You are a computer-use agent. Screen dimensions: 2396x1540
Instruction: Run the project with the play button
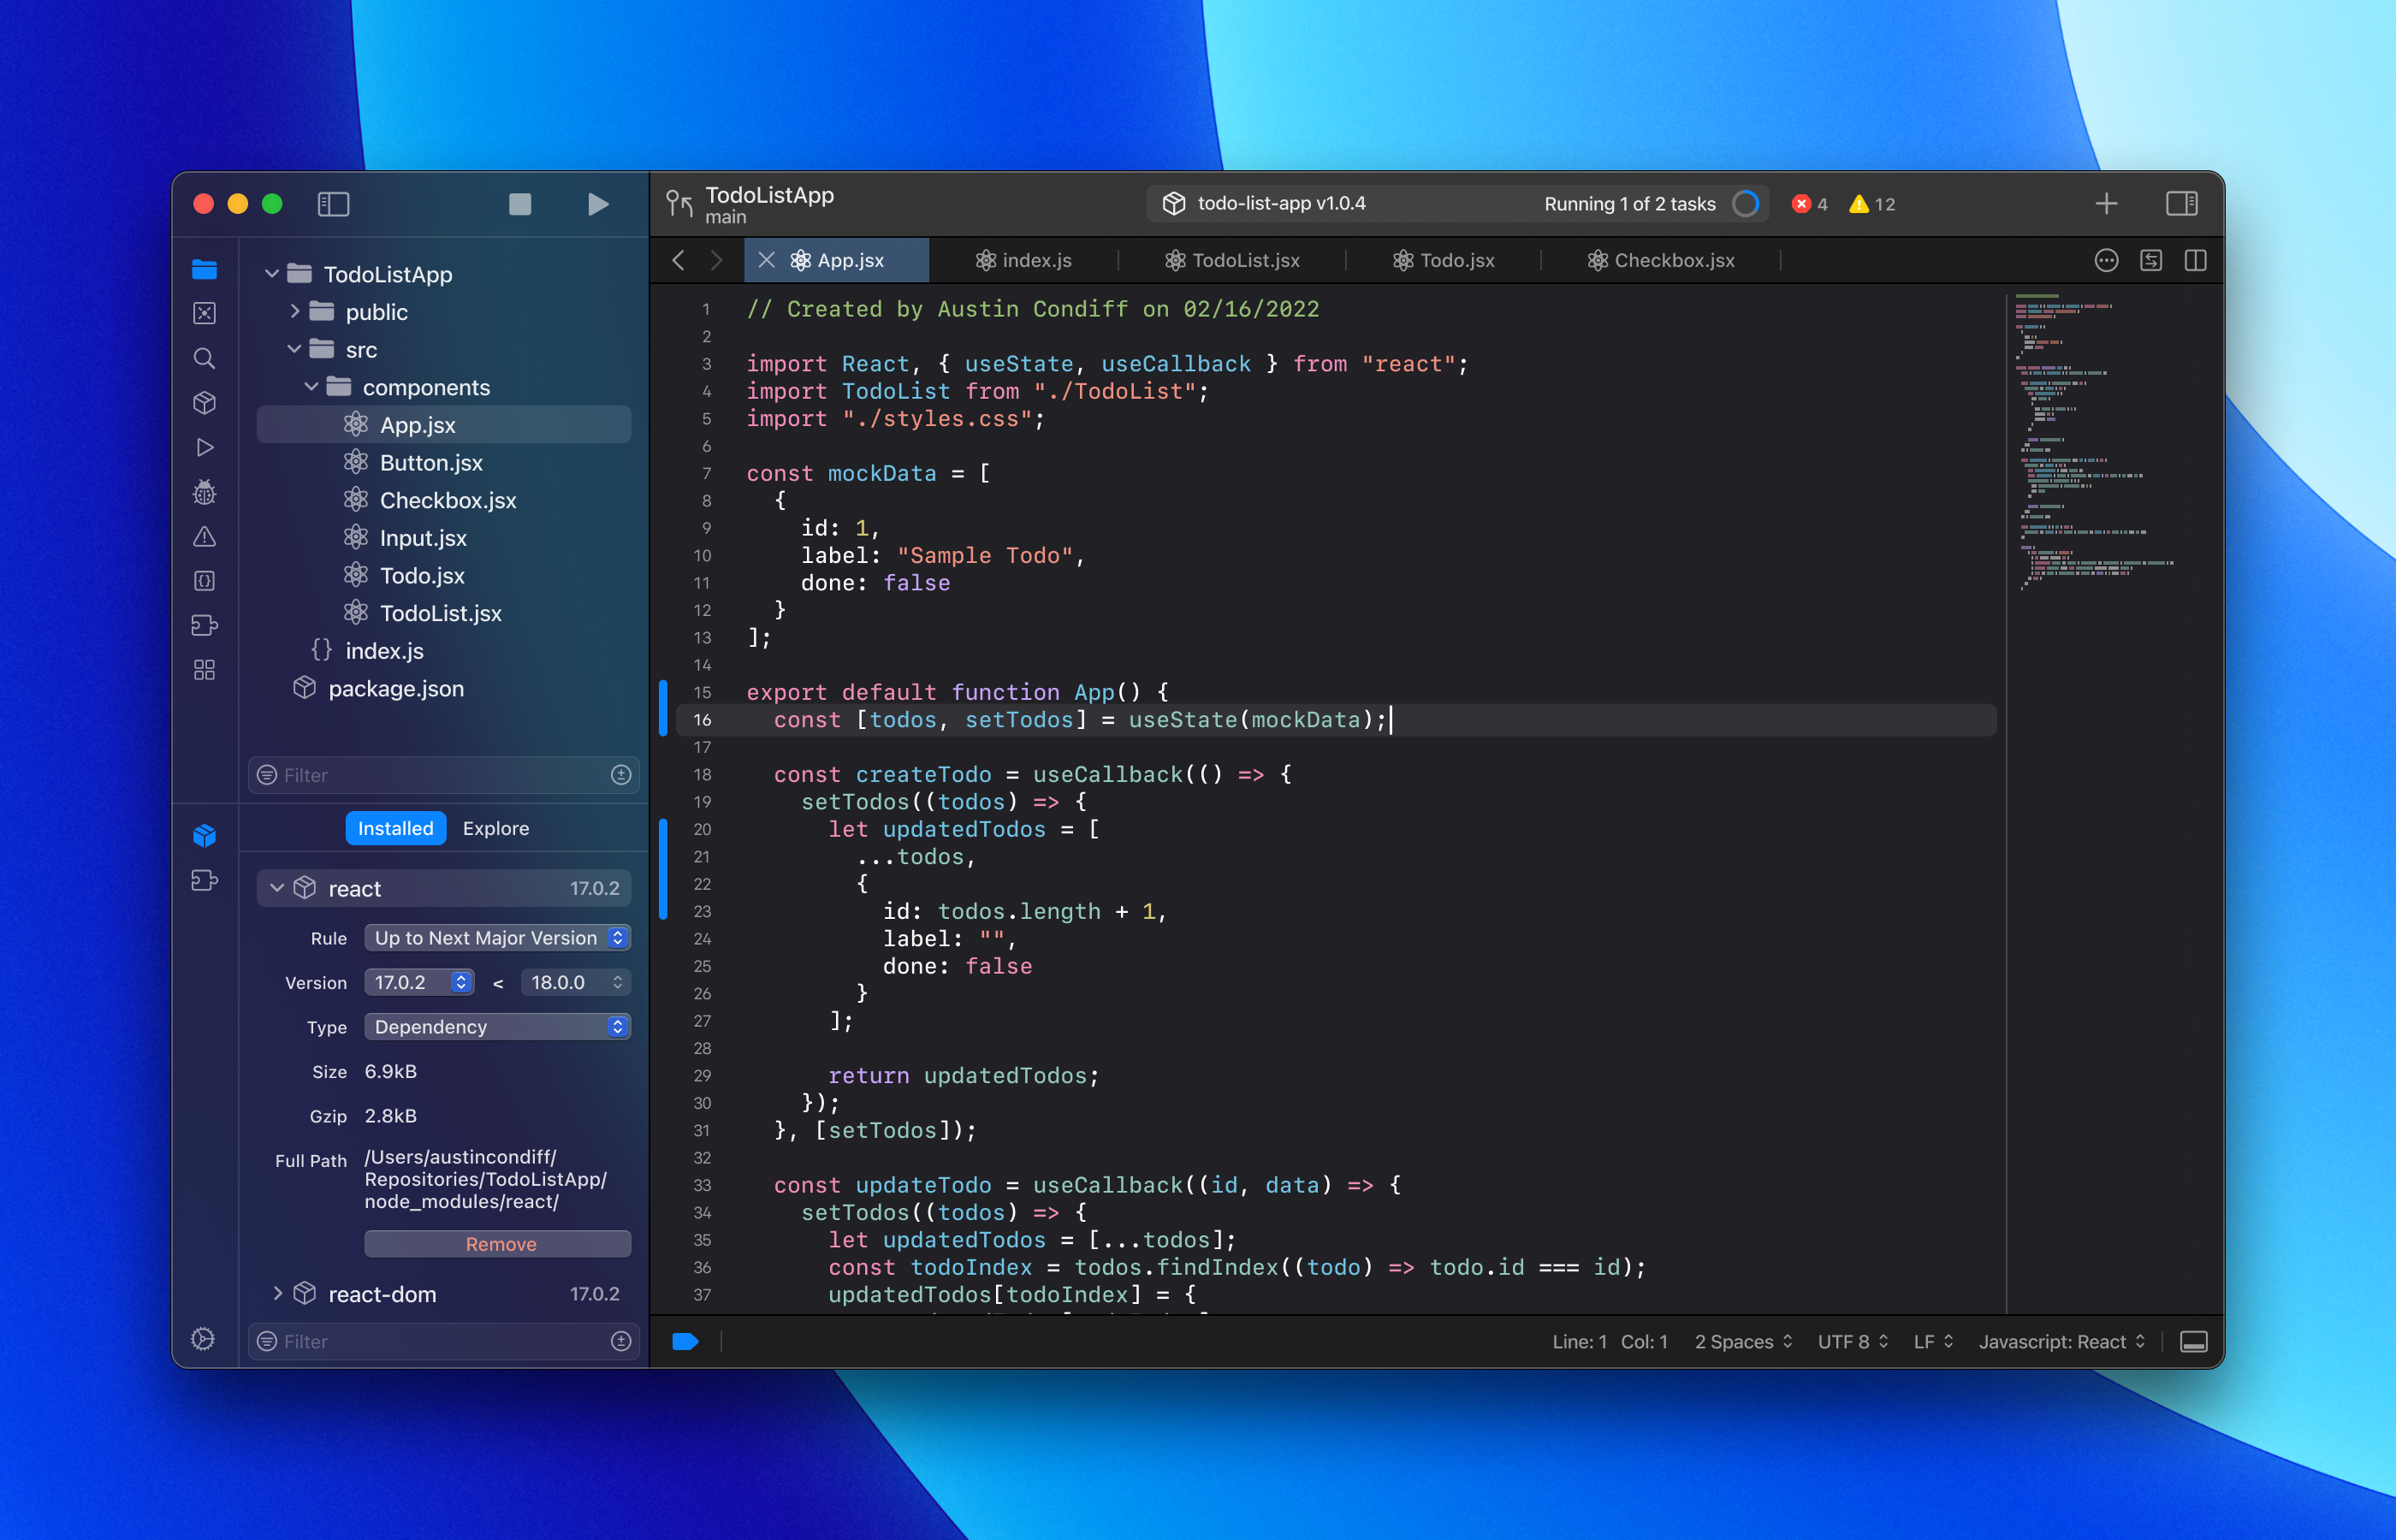[597, 204]
